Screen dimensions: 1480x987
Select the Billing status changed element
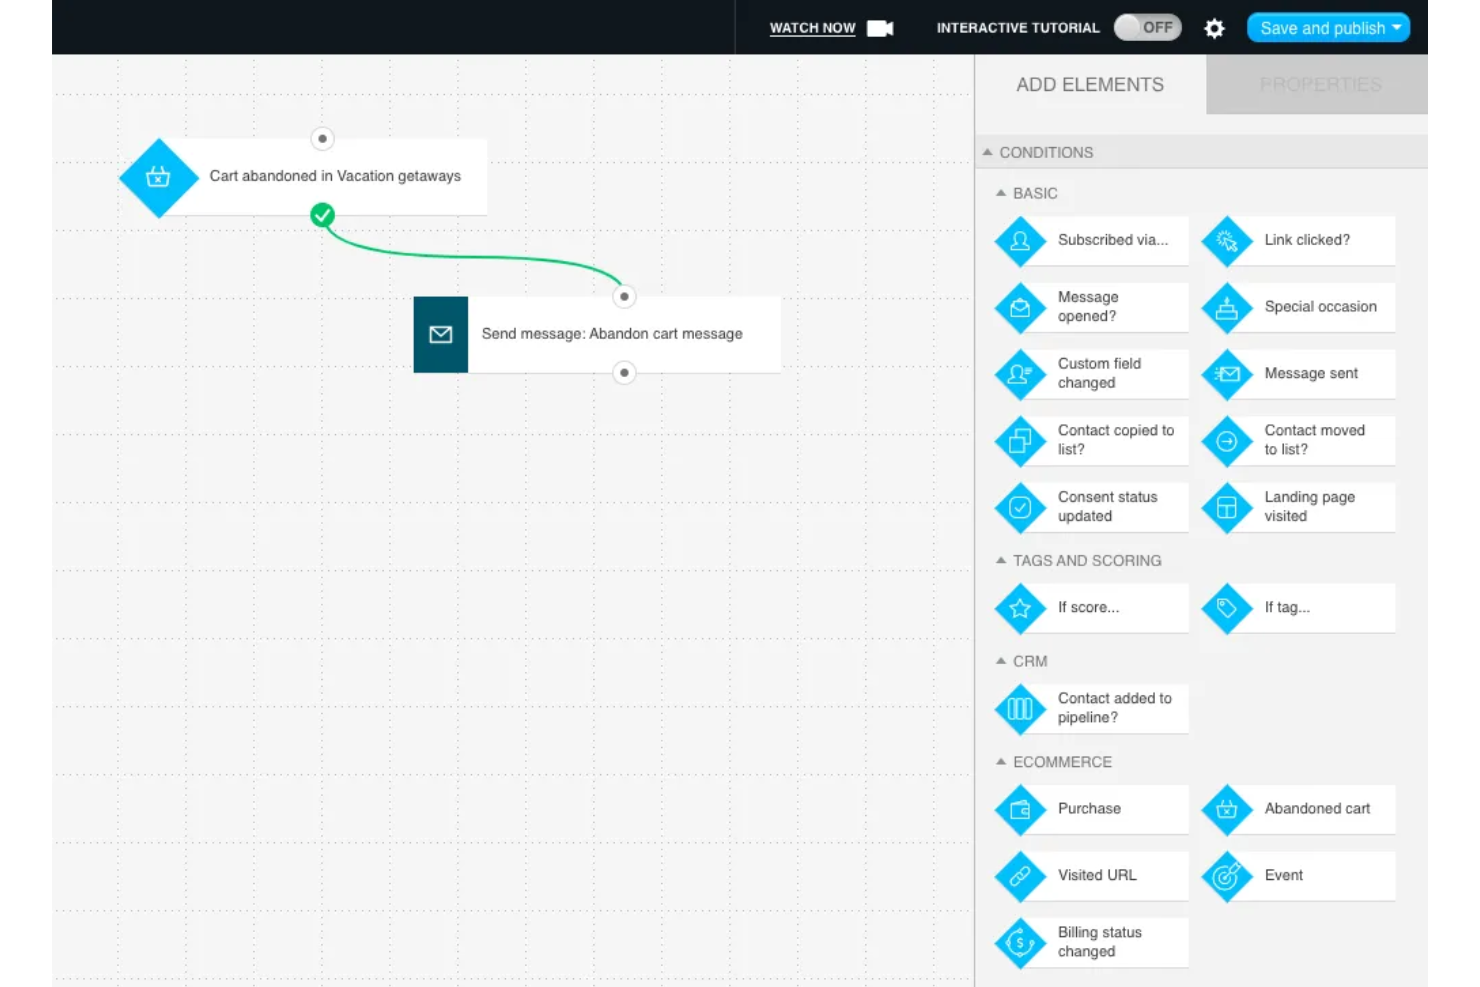1090,941
